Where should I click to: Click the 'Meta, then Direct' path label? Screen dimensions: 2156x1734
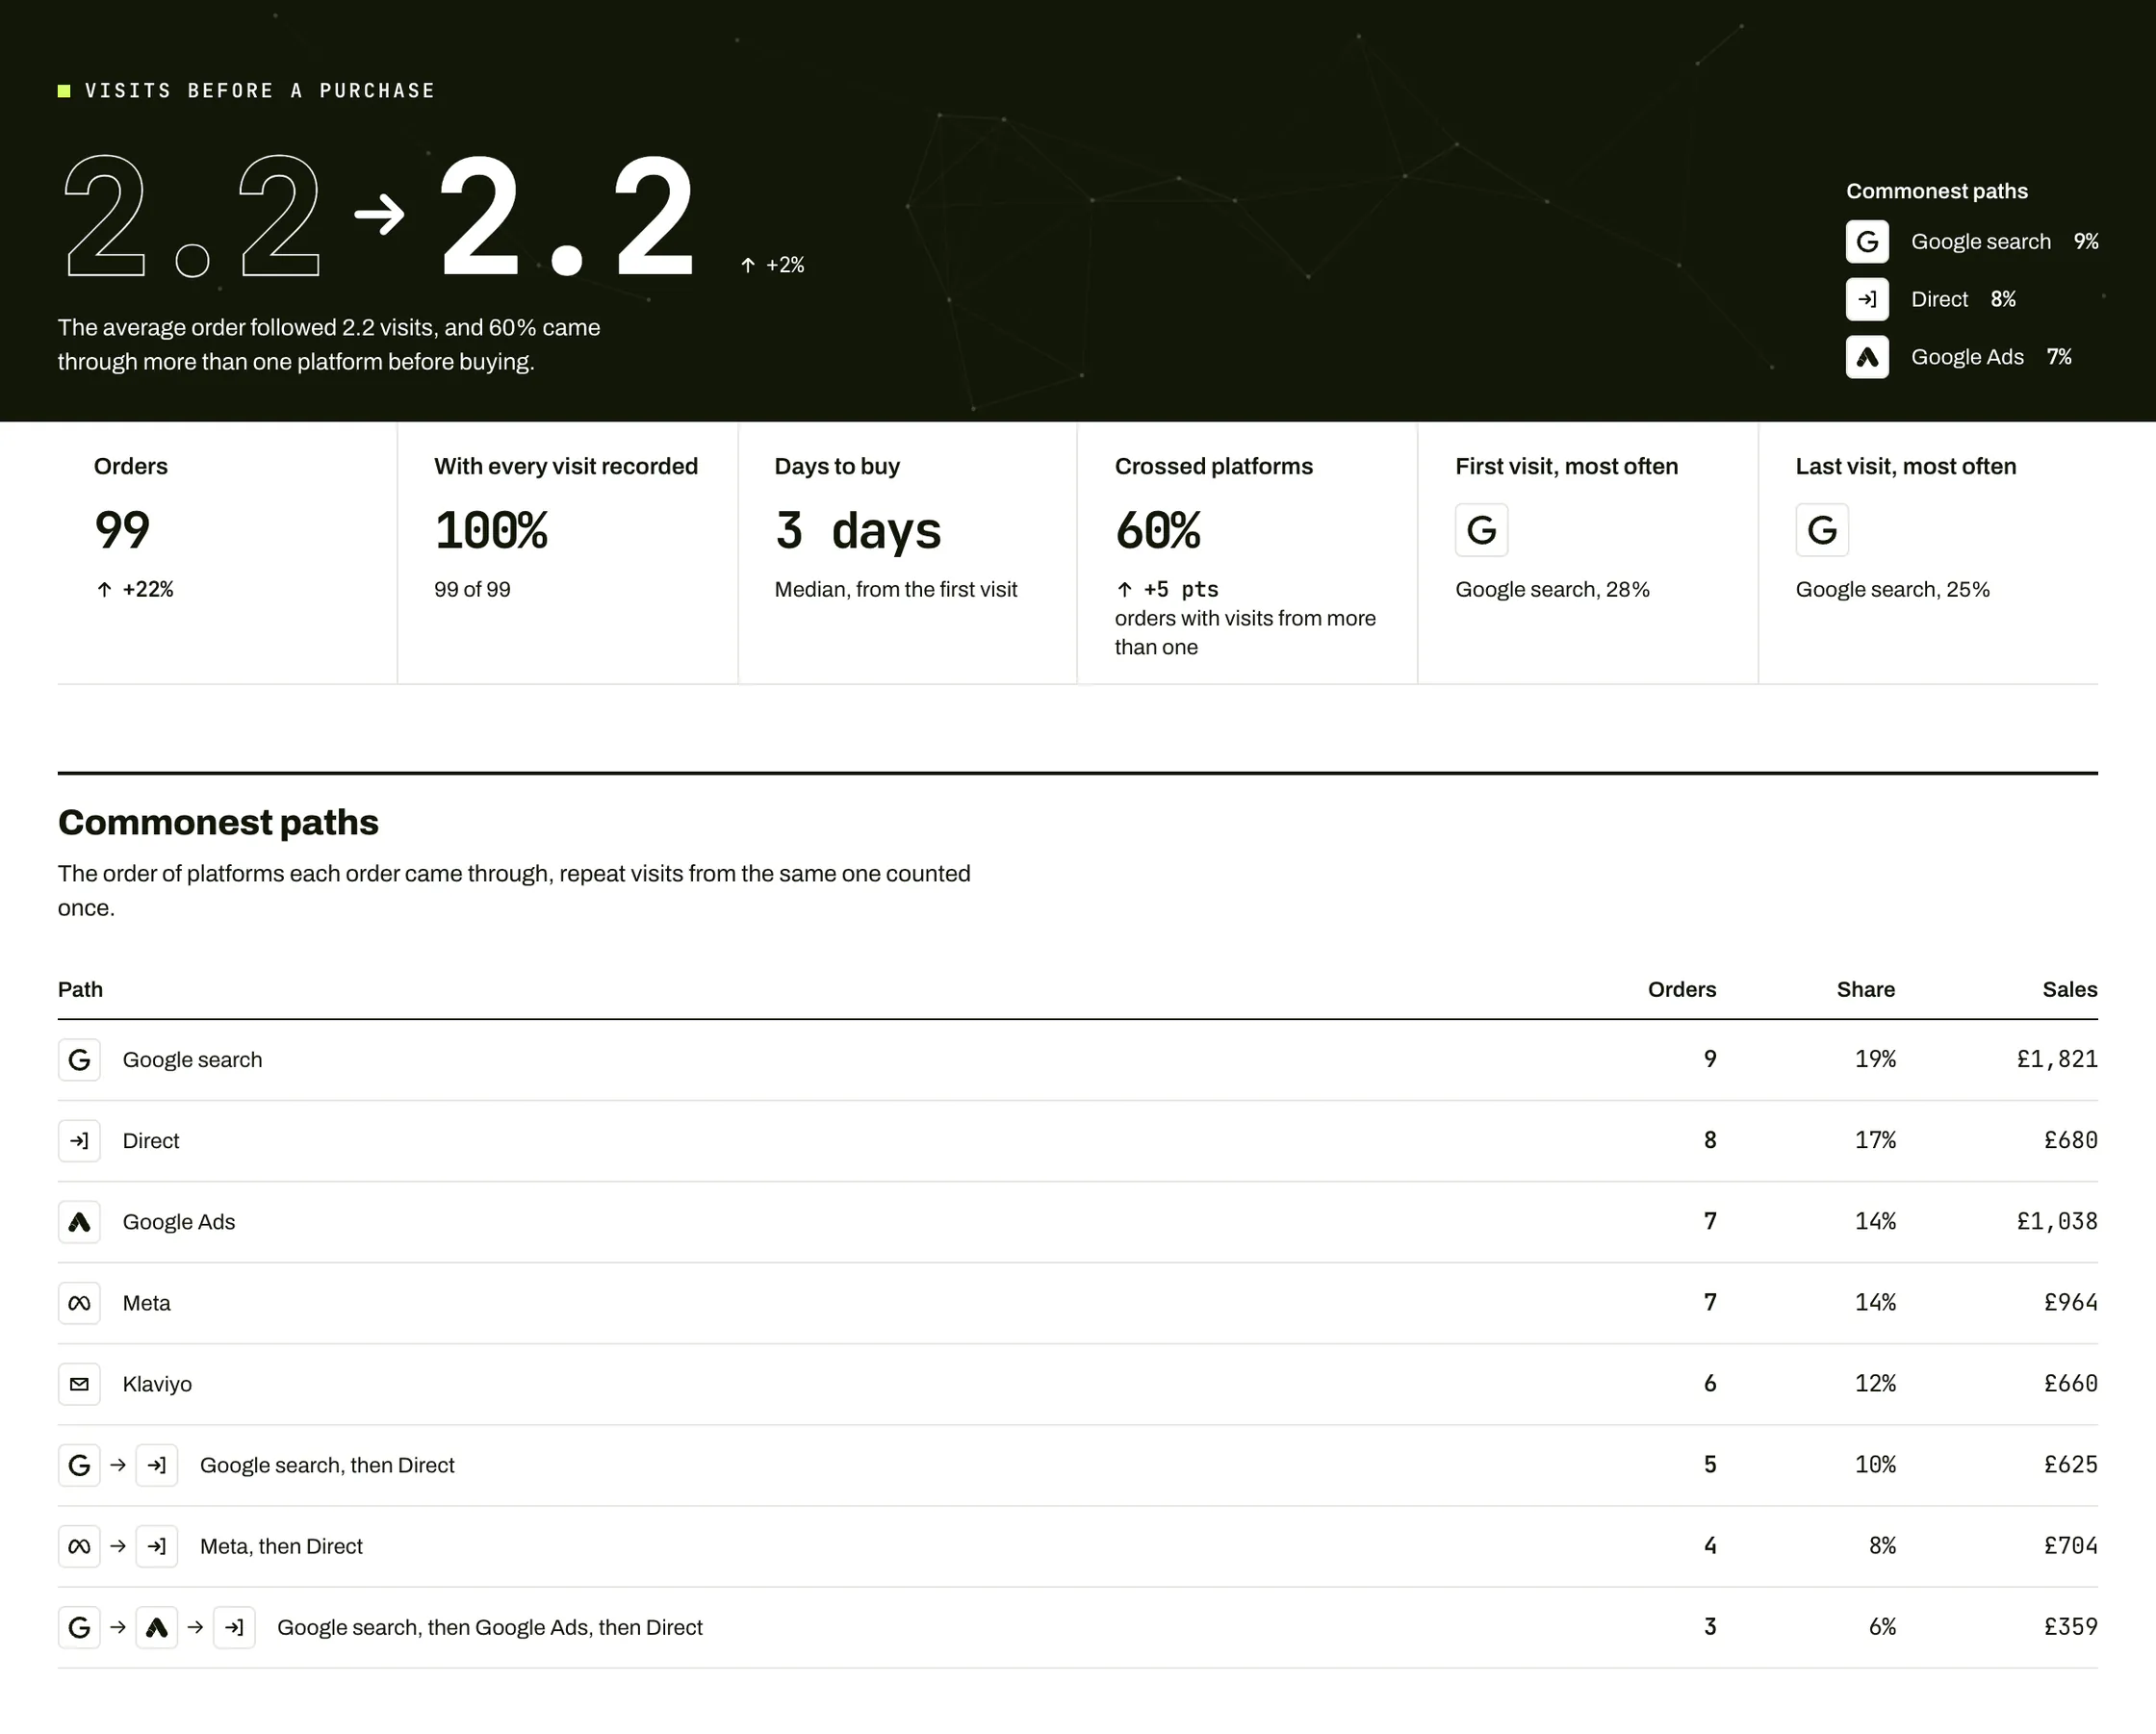pyautogui.click(x=281, y=1546)
